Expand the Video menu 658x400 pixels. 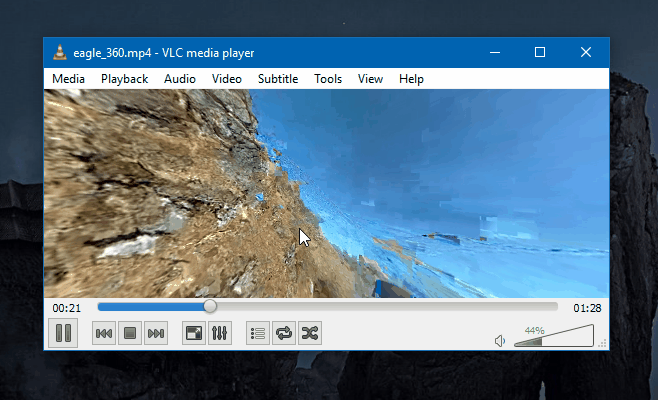click(x=227, y=79)
